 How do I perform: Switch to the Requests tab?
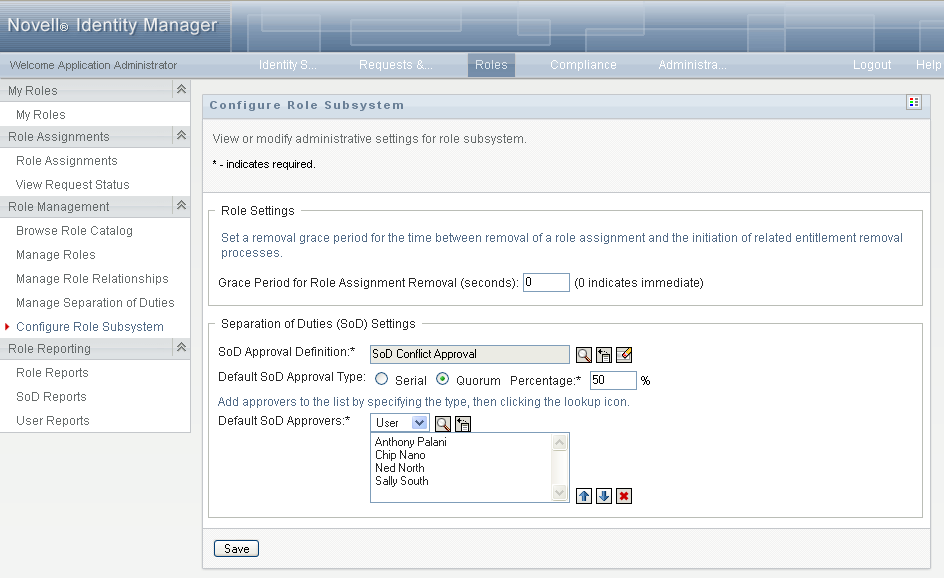(395, 65)
